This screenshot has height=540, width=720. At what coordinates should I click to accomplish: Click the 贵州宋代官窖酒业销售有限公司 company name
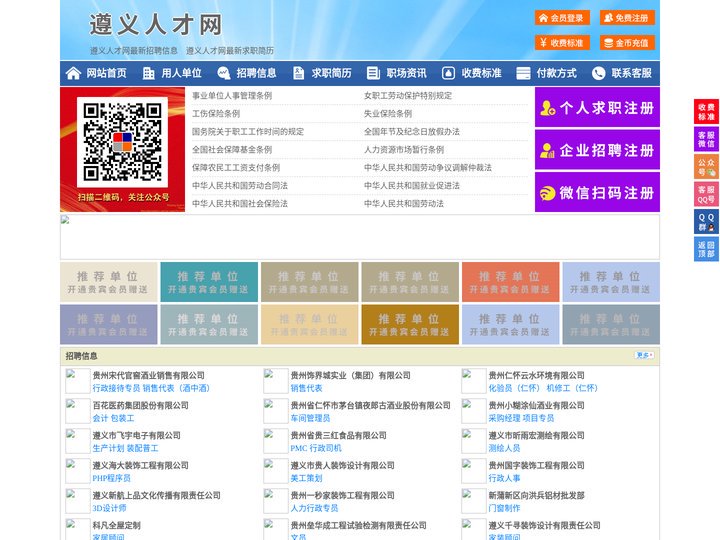148,375
